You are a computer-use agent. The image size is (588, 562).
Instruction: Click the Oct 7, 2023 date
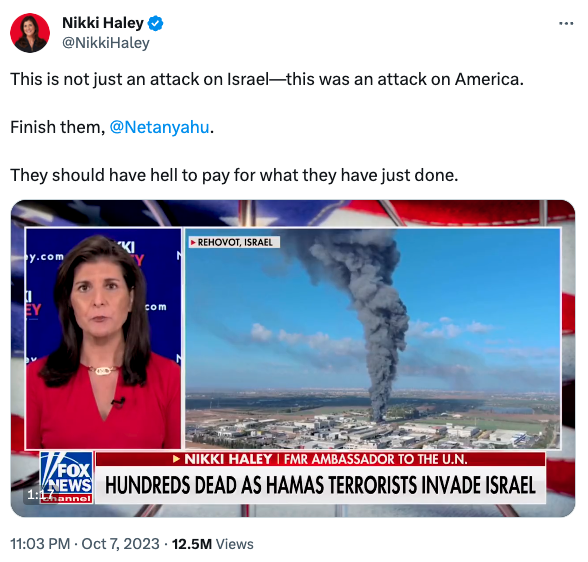pyautogui.click(x=120, y=544)
